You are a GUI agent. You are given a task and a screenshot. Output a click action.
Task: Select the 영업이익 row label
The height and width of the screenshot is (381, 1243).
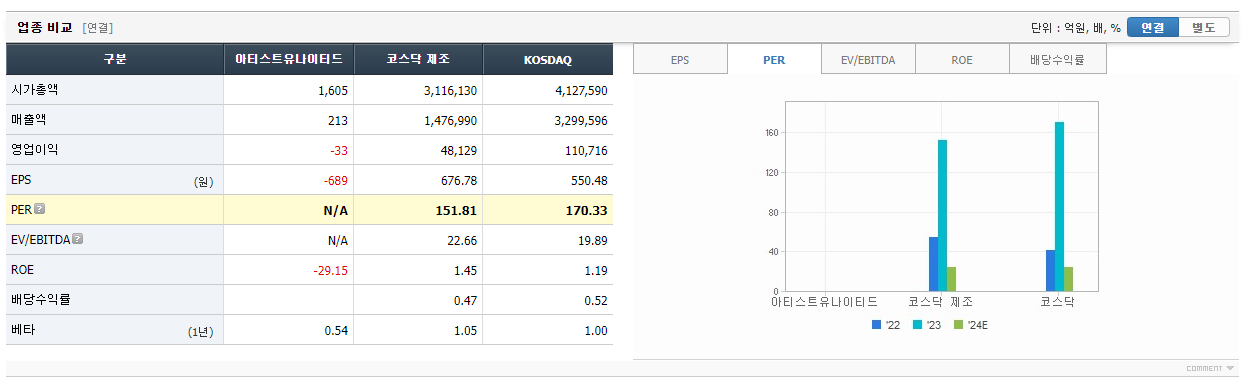click(x=35, y=150)
